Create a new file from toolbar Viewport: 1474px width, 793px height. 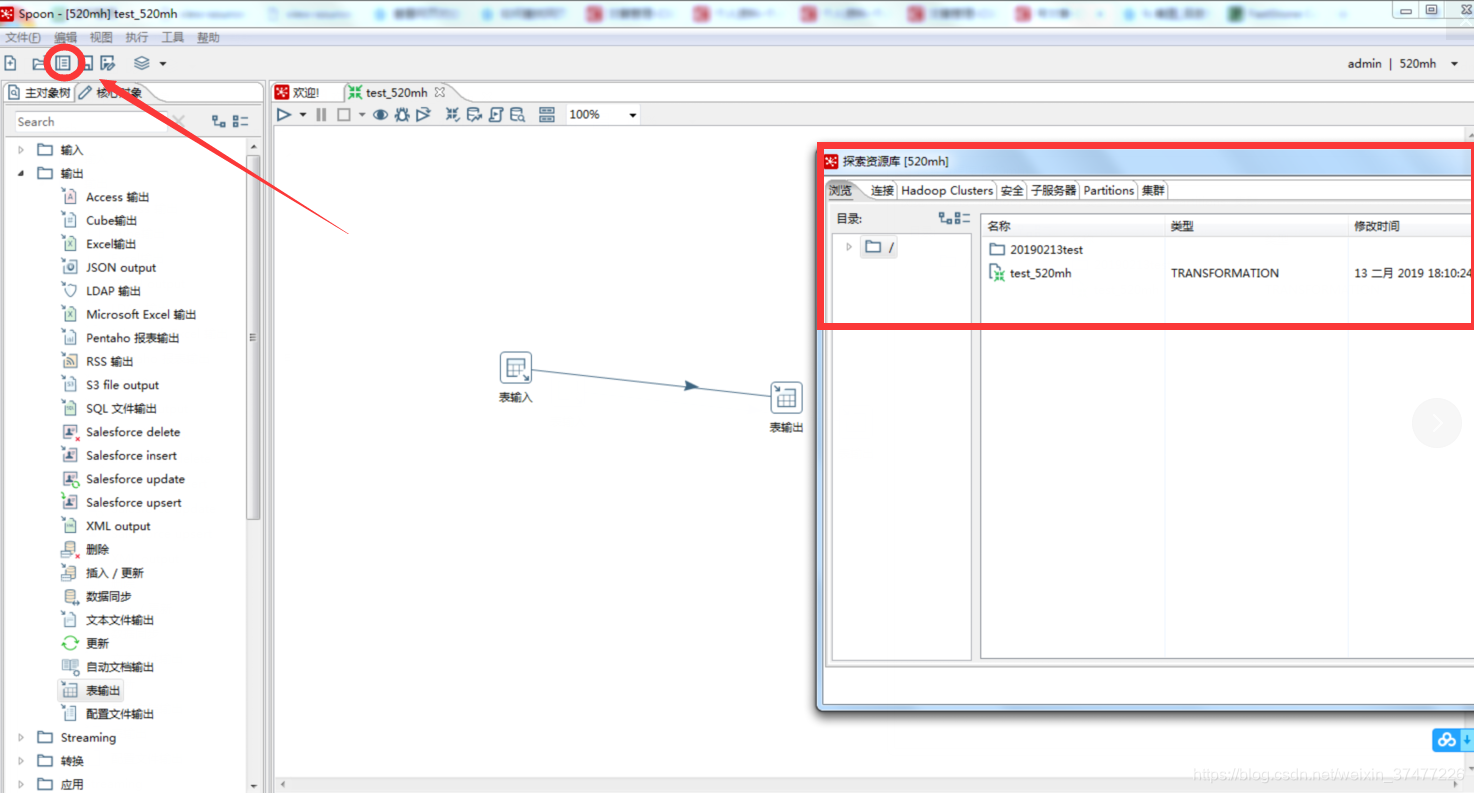10,63
